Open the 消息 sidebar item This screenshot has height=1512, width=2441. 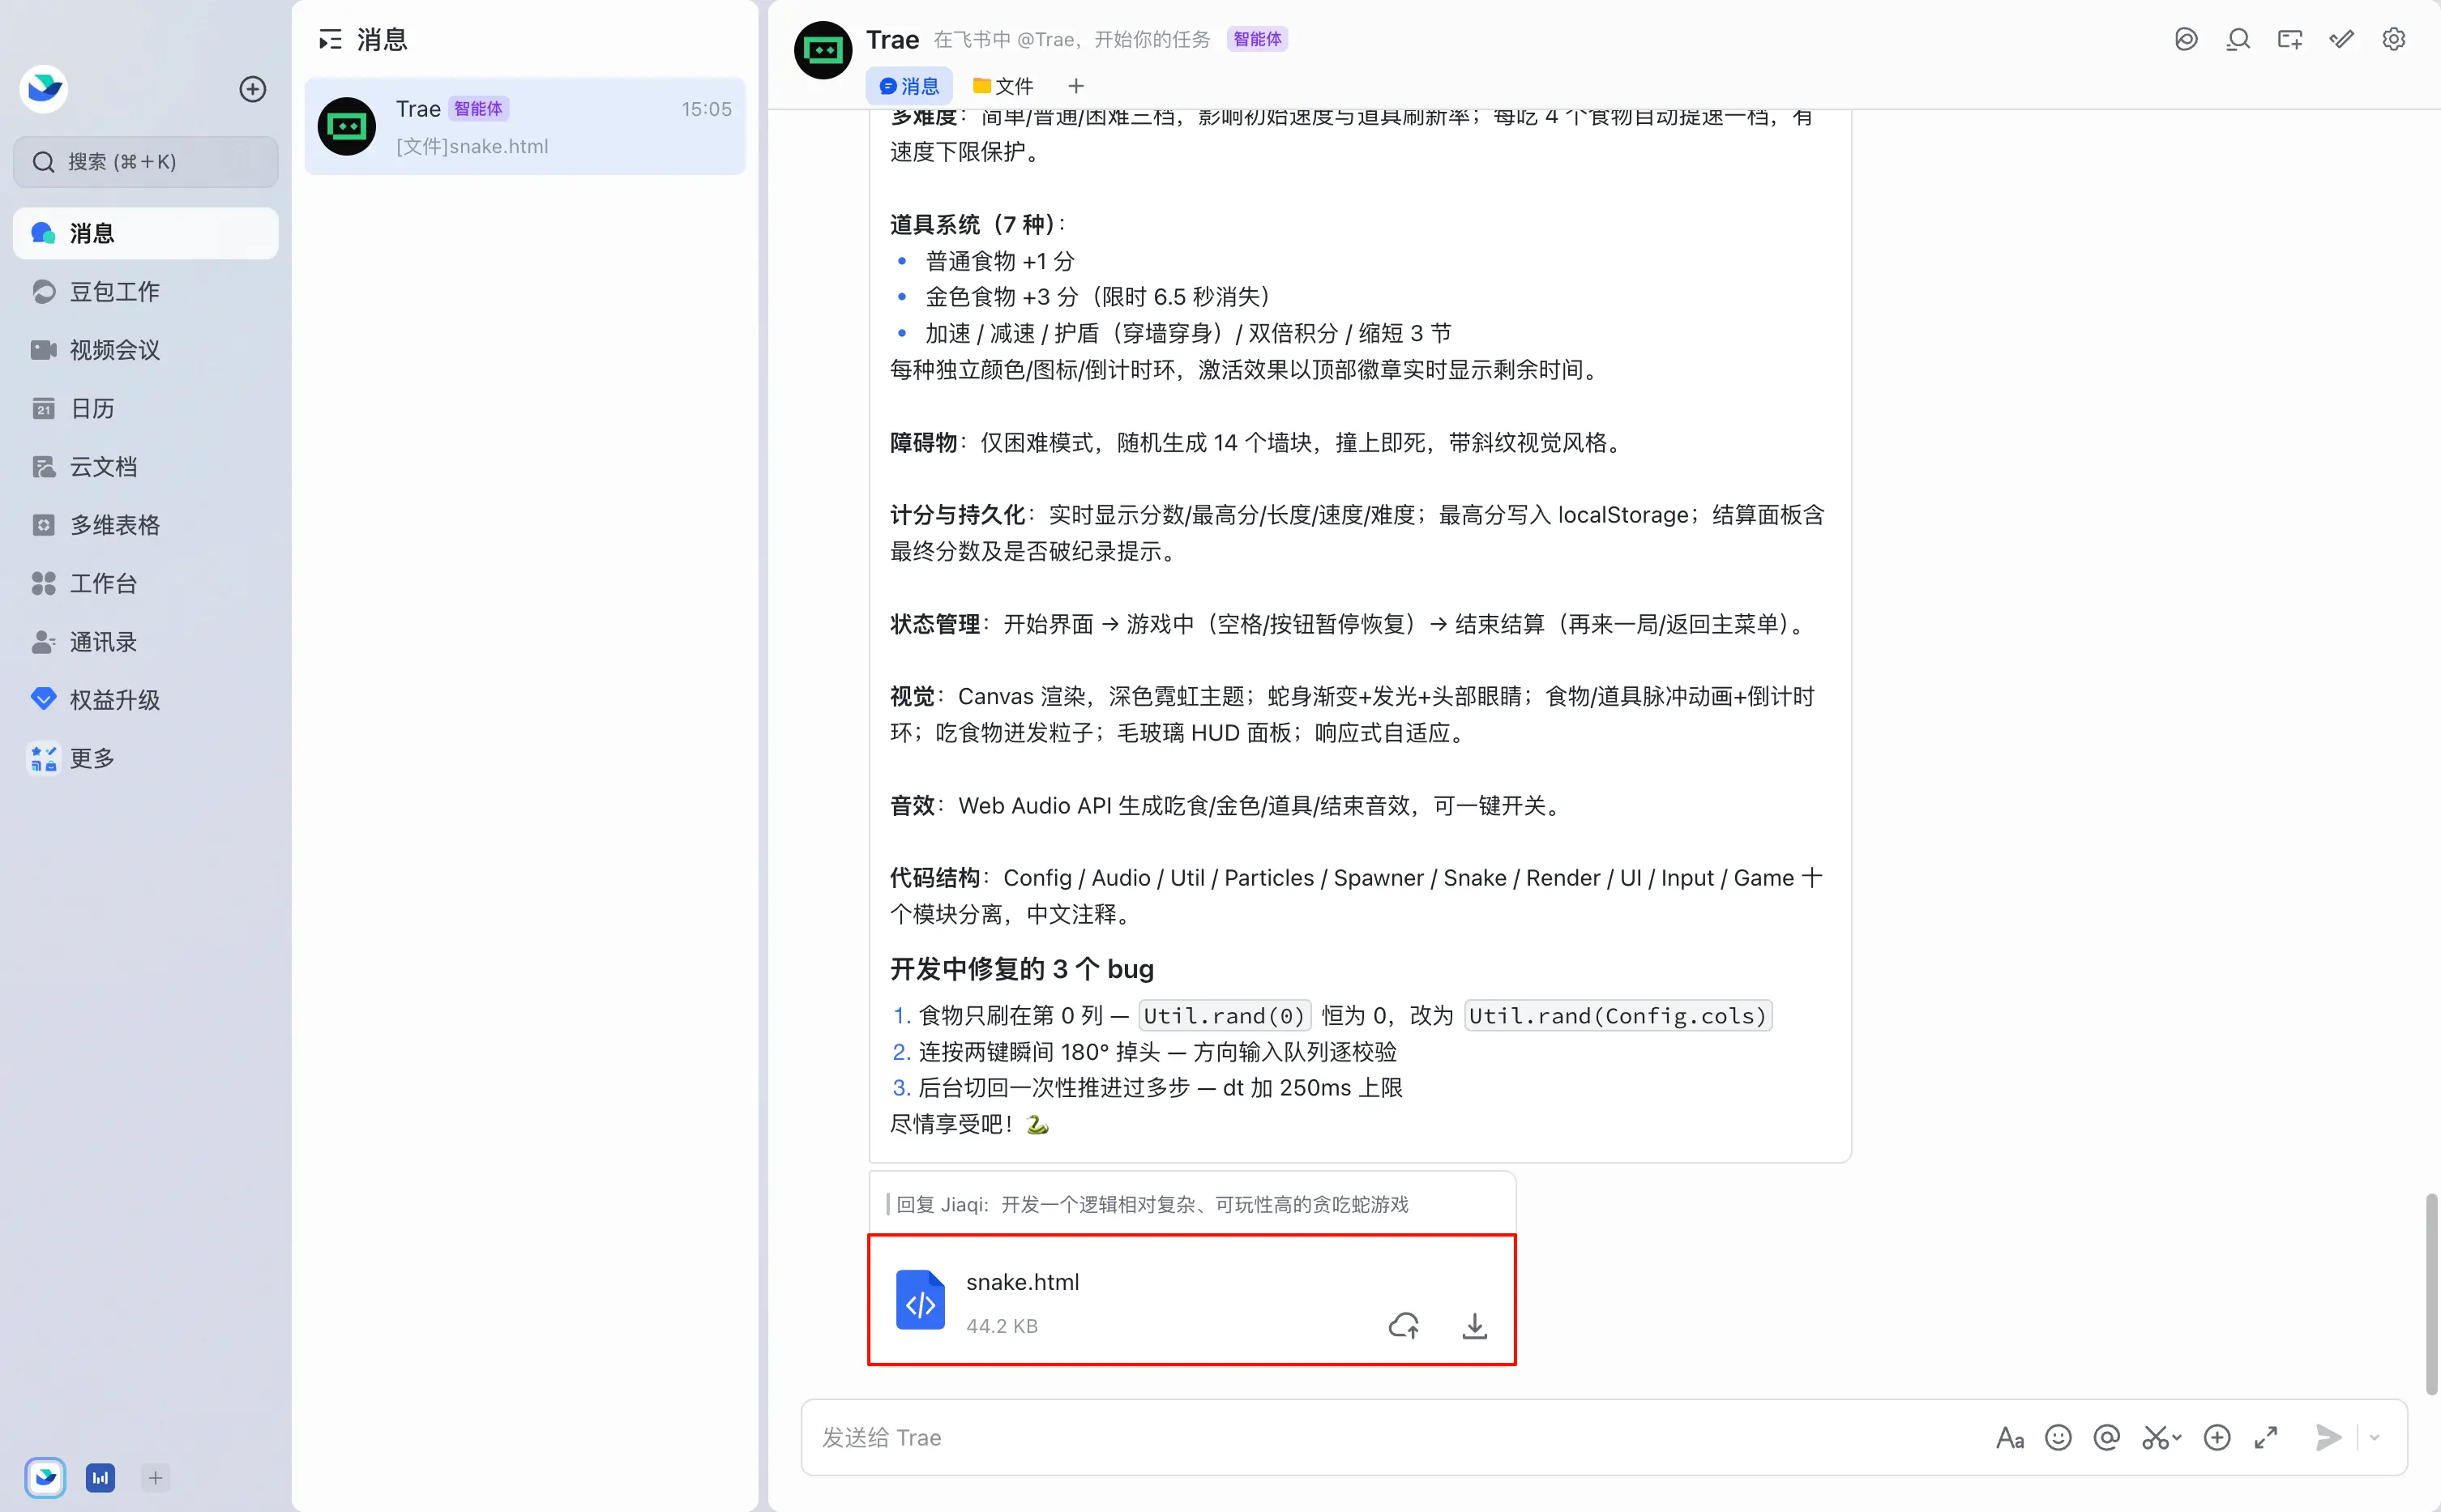[x=145, y=233]
